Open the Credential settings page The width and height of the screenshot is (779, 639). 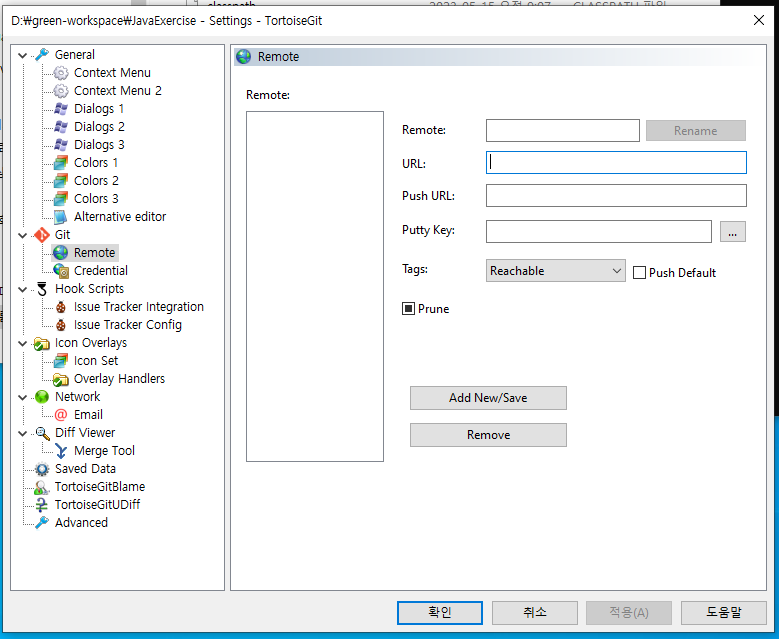101,271
